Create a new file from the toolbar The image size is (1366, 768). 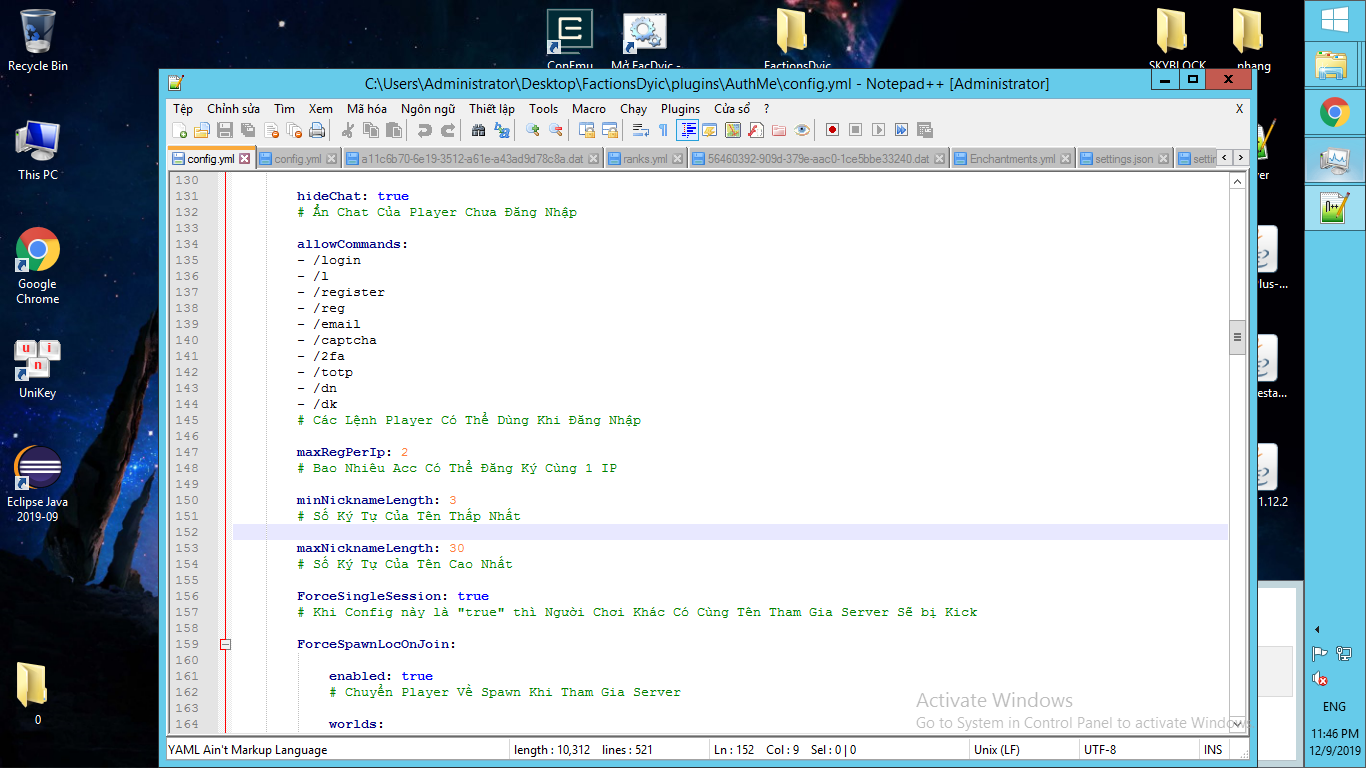180,130
